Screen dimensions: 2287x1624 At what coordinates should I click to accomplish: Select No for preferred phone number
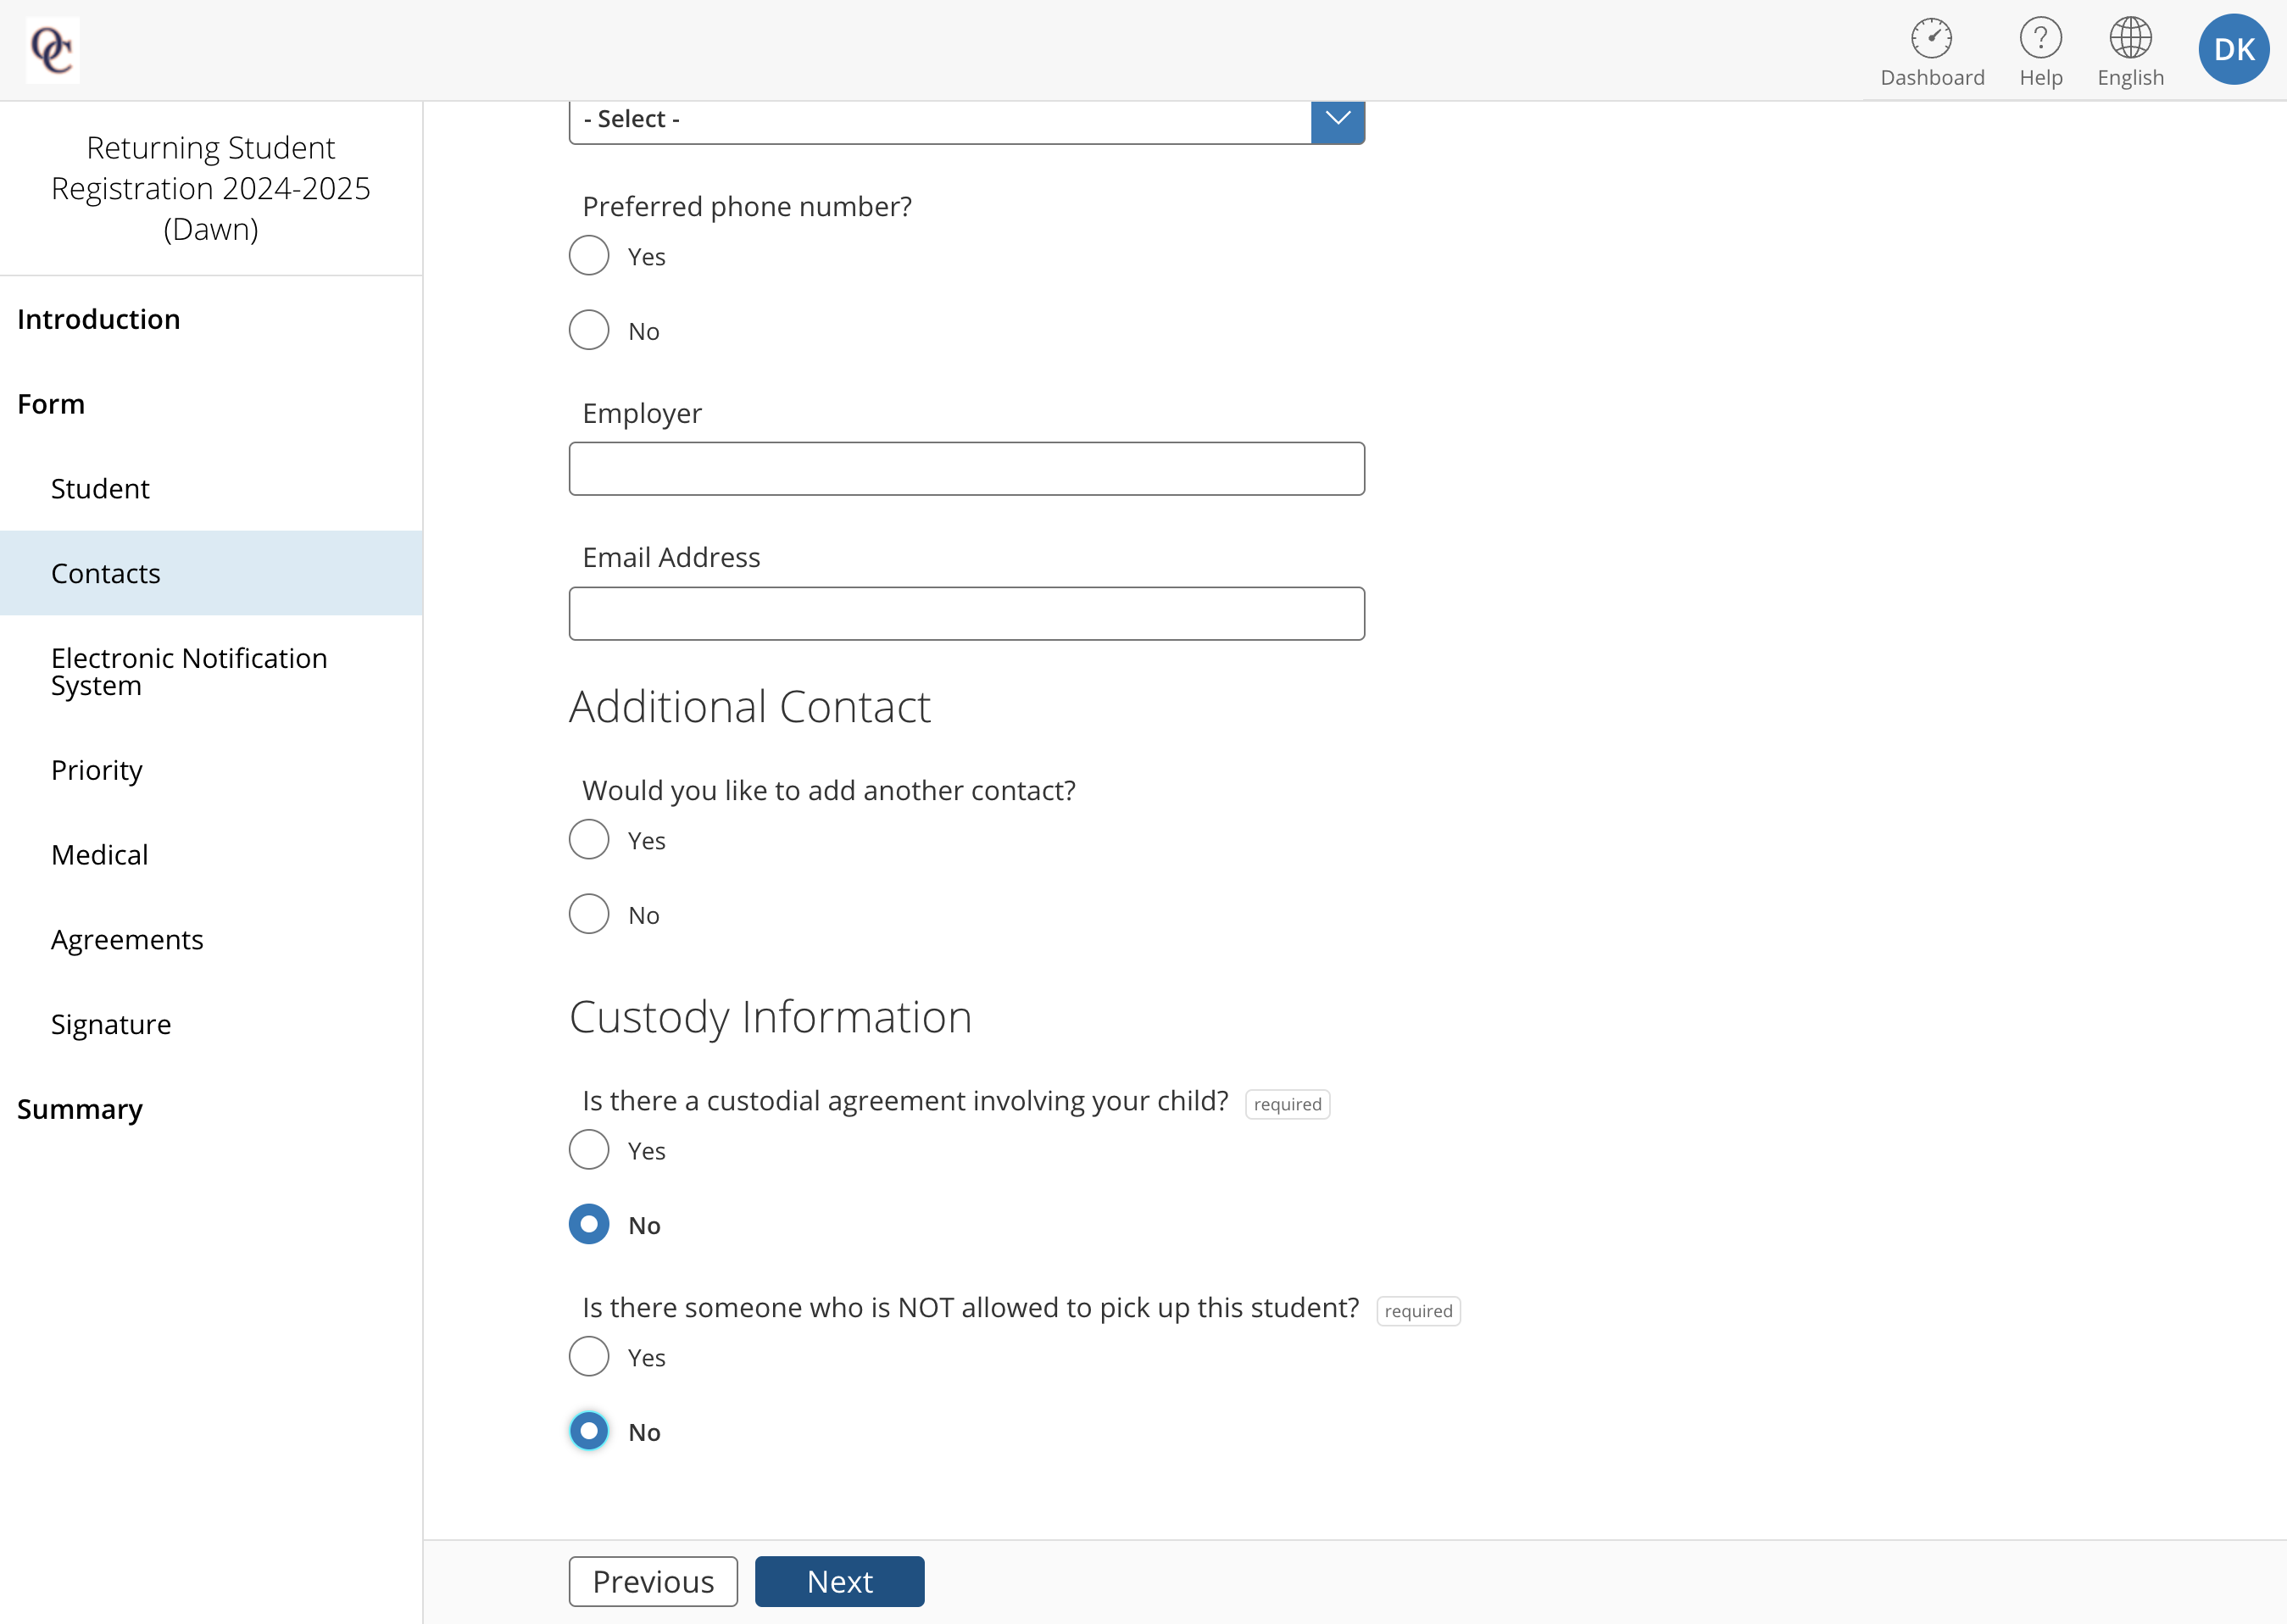tap(589, 330)
